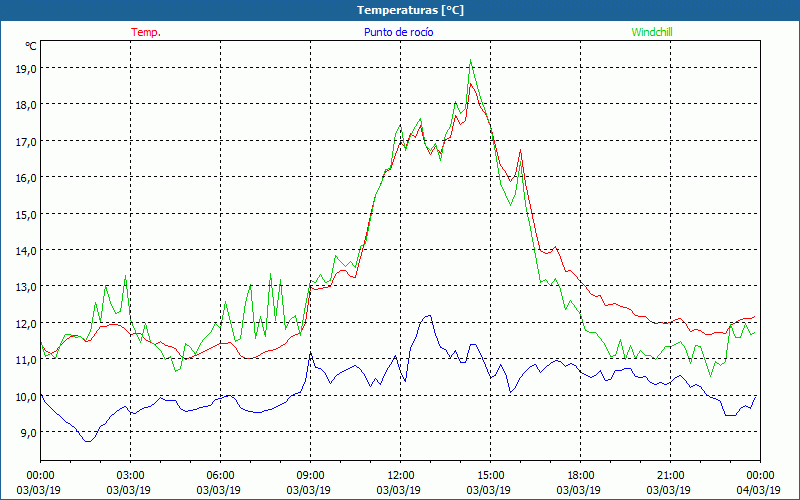
Task: Click the 04/03/19 date label
Action: tap(758, 490)
